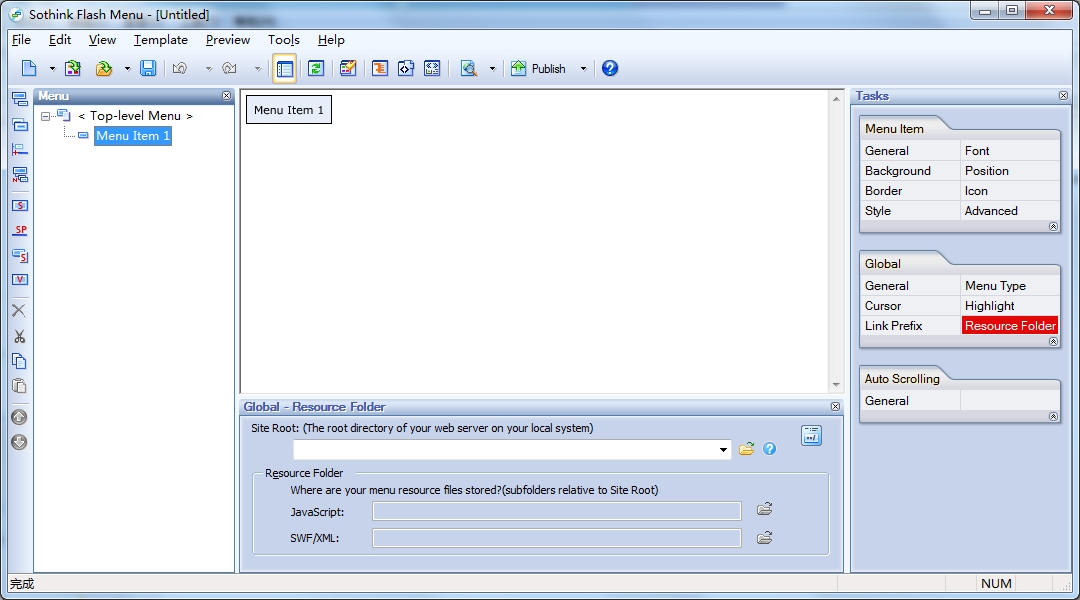Click the Publish button
Screen dimensions: 1080x600
pos(538,68)
